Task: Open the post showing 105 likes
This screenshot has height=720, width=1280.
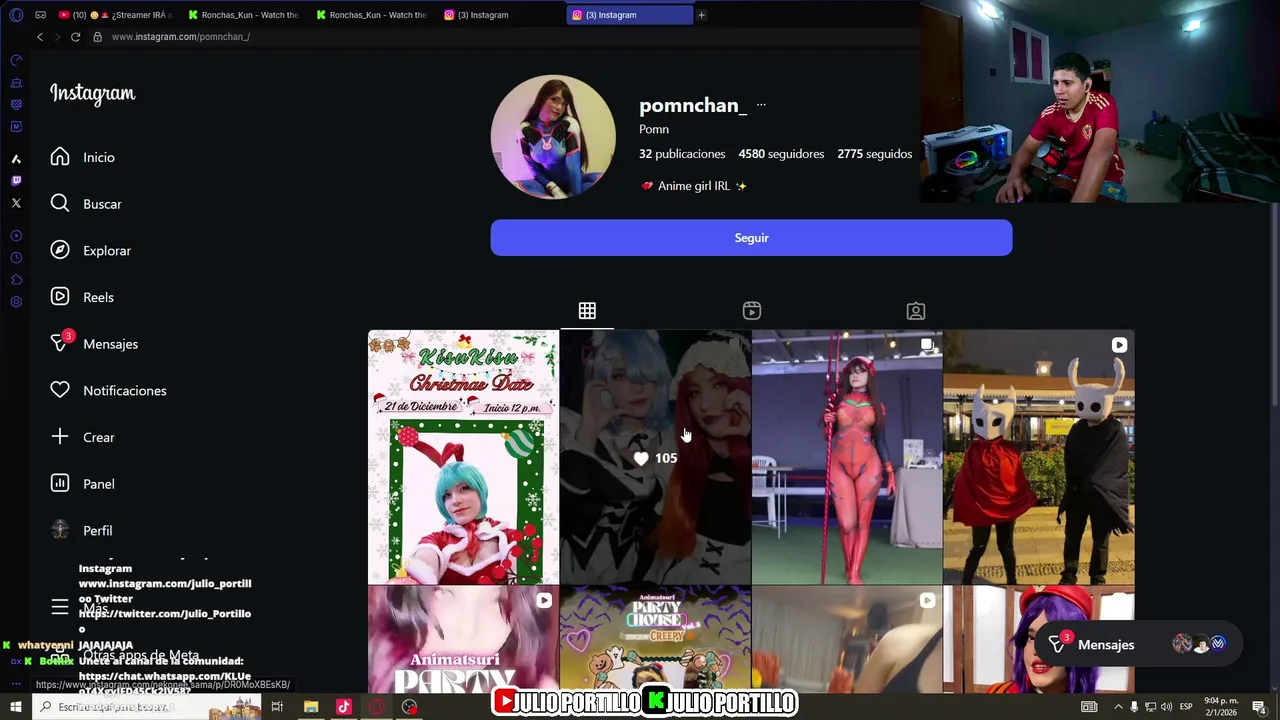Action: [655, 457]
